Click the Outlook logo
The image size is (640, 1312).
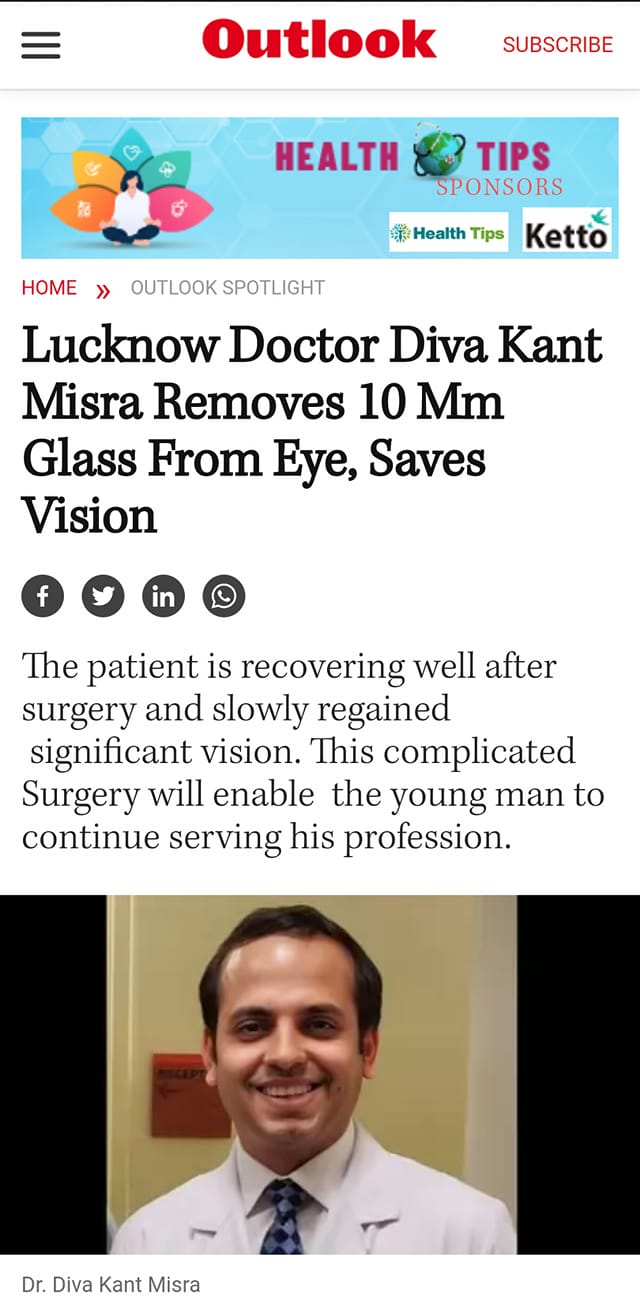tap(319, 42)
